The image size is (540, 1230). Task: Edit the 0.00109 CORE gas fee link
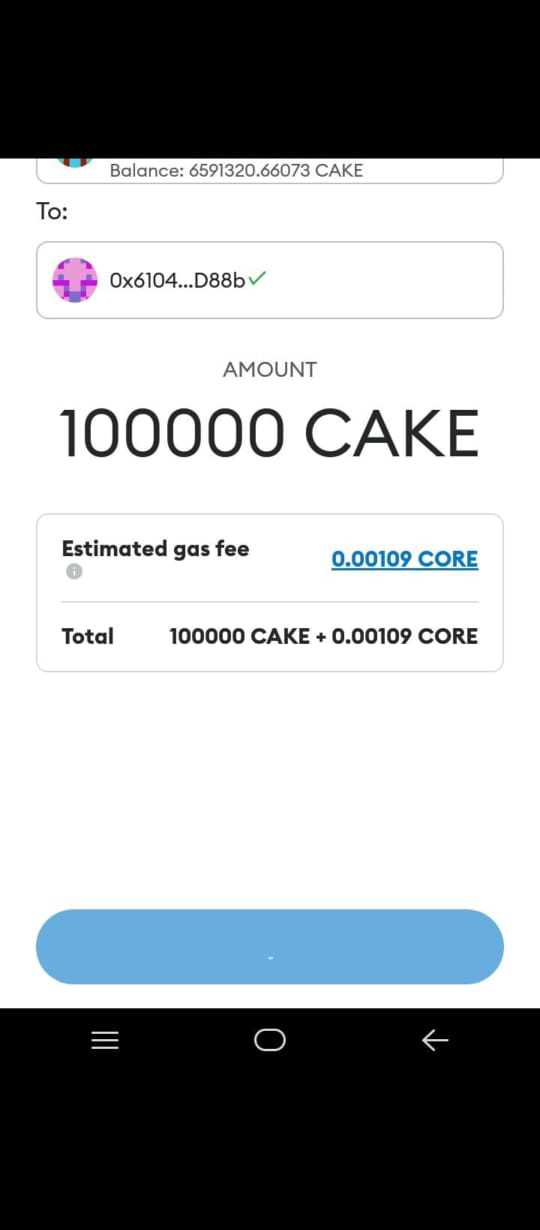(x=405, y=559)
